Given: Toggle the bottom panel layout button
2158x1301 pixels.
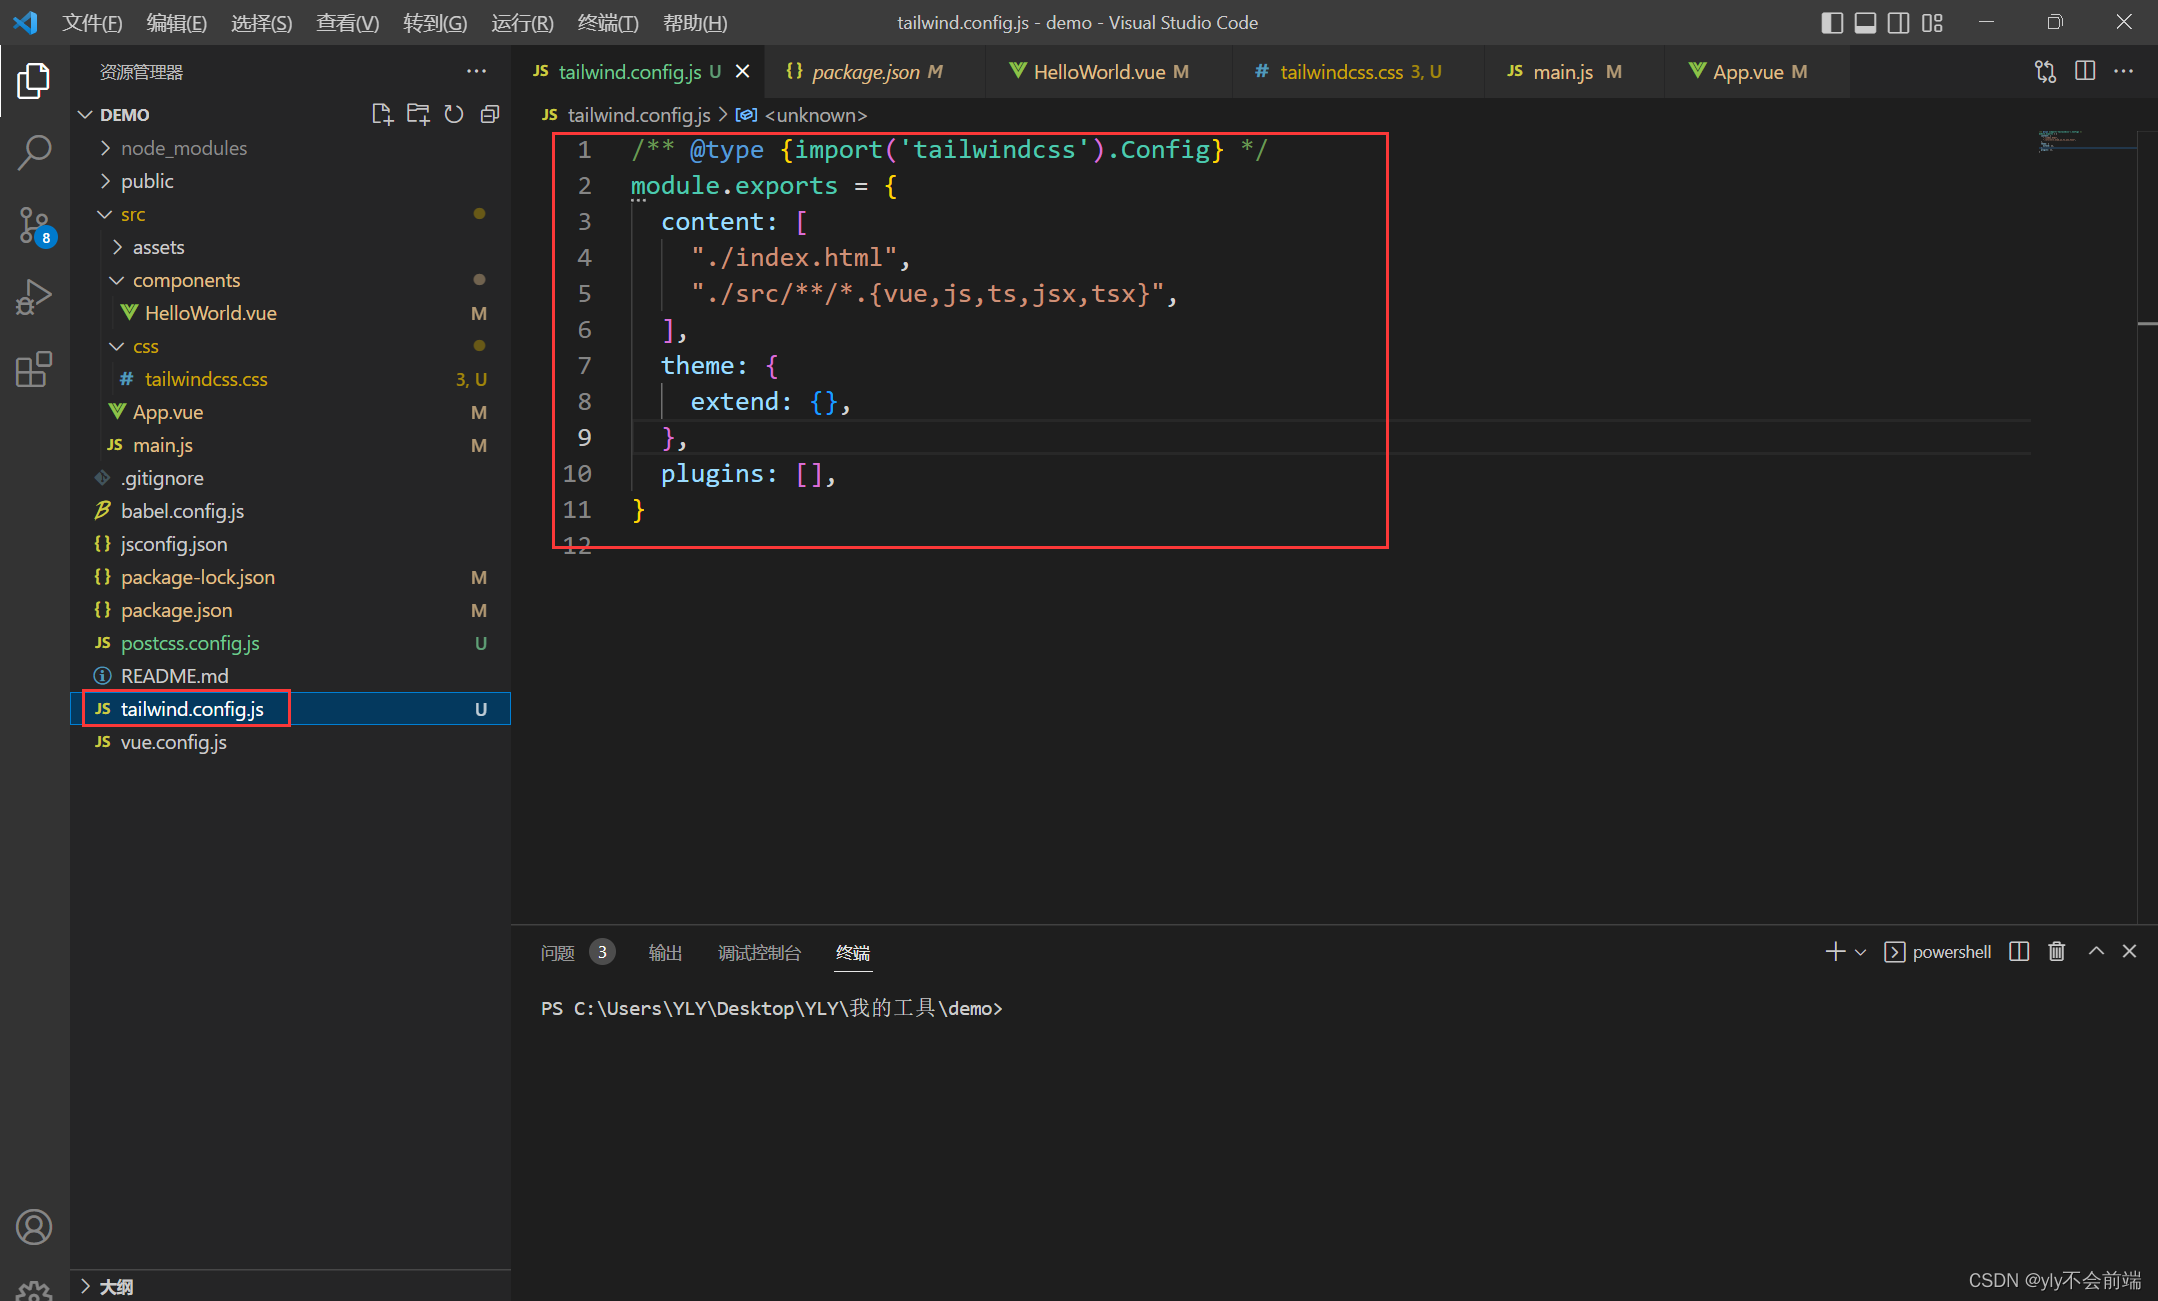Looking at the screenshot, I should [x=1865, y=22].
